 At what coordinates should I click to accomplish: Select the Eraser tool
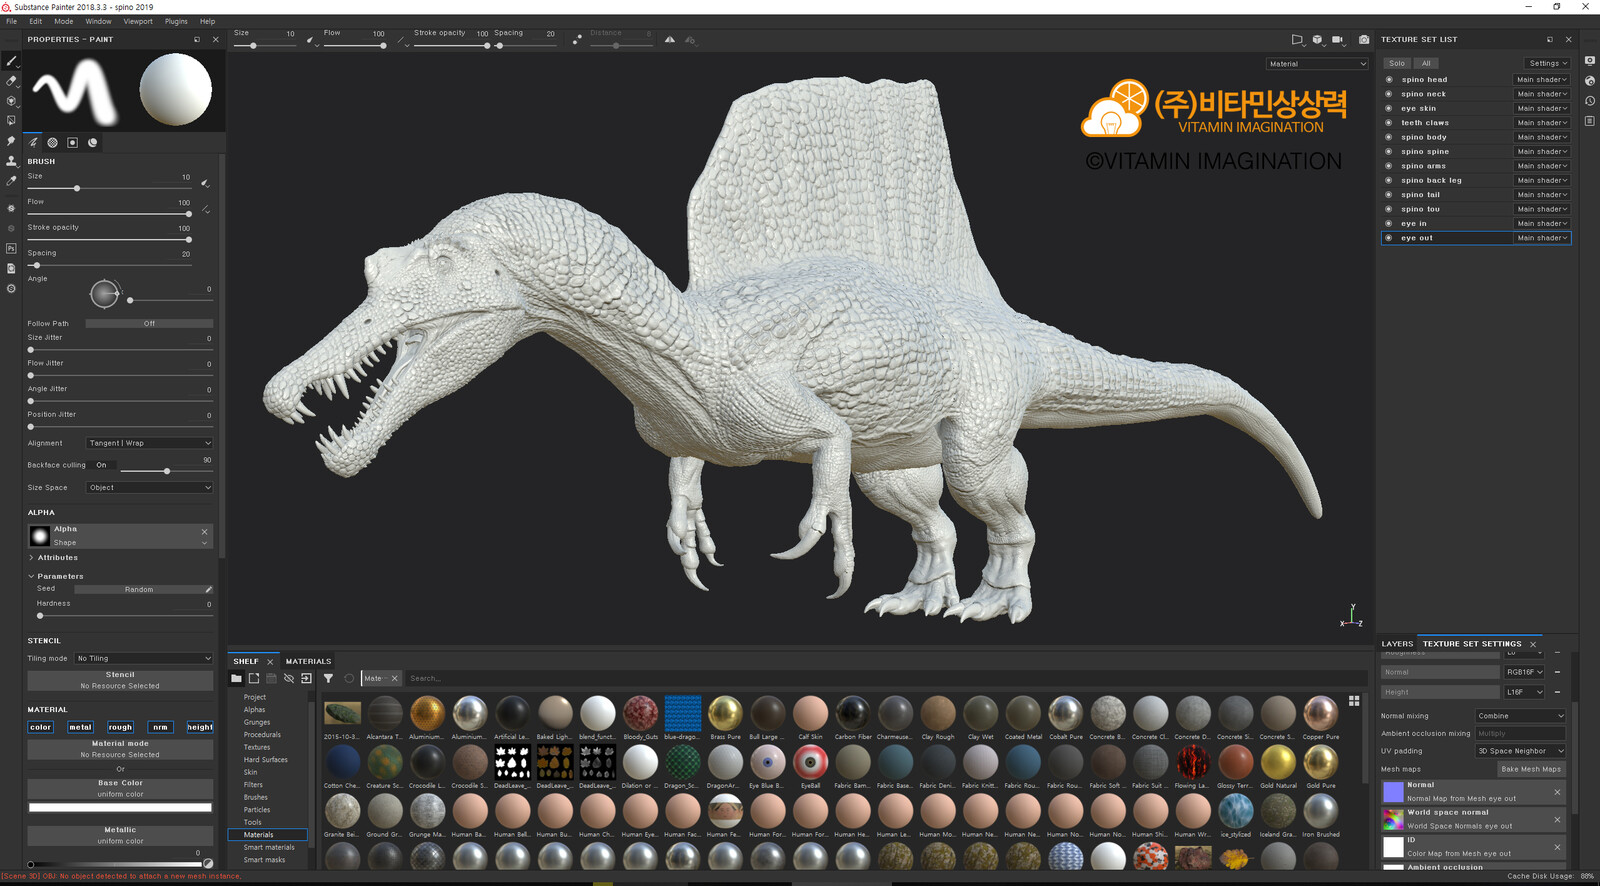11,81
